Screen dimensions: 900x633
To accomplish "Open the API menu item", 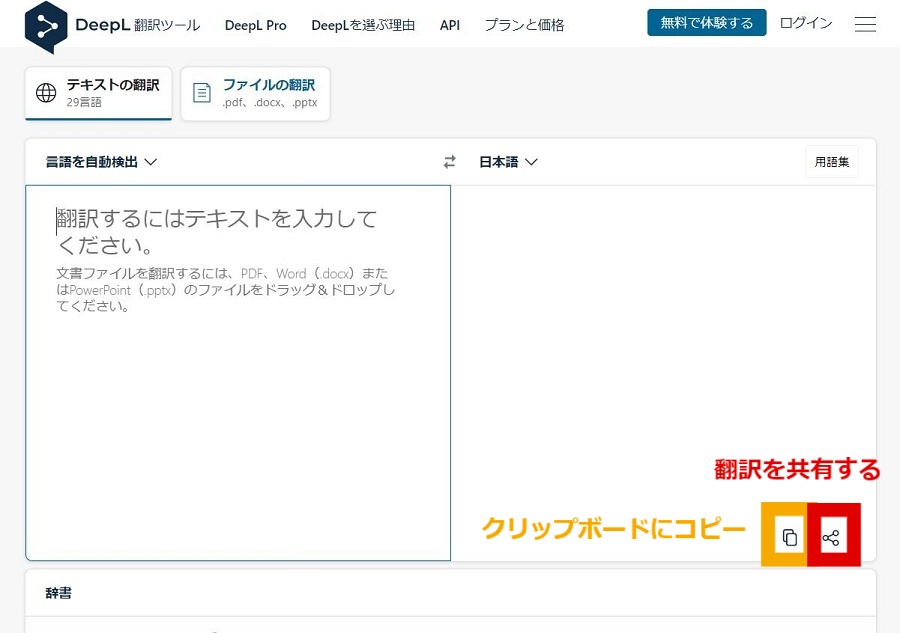I will tap(450, 25).
